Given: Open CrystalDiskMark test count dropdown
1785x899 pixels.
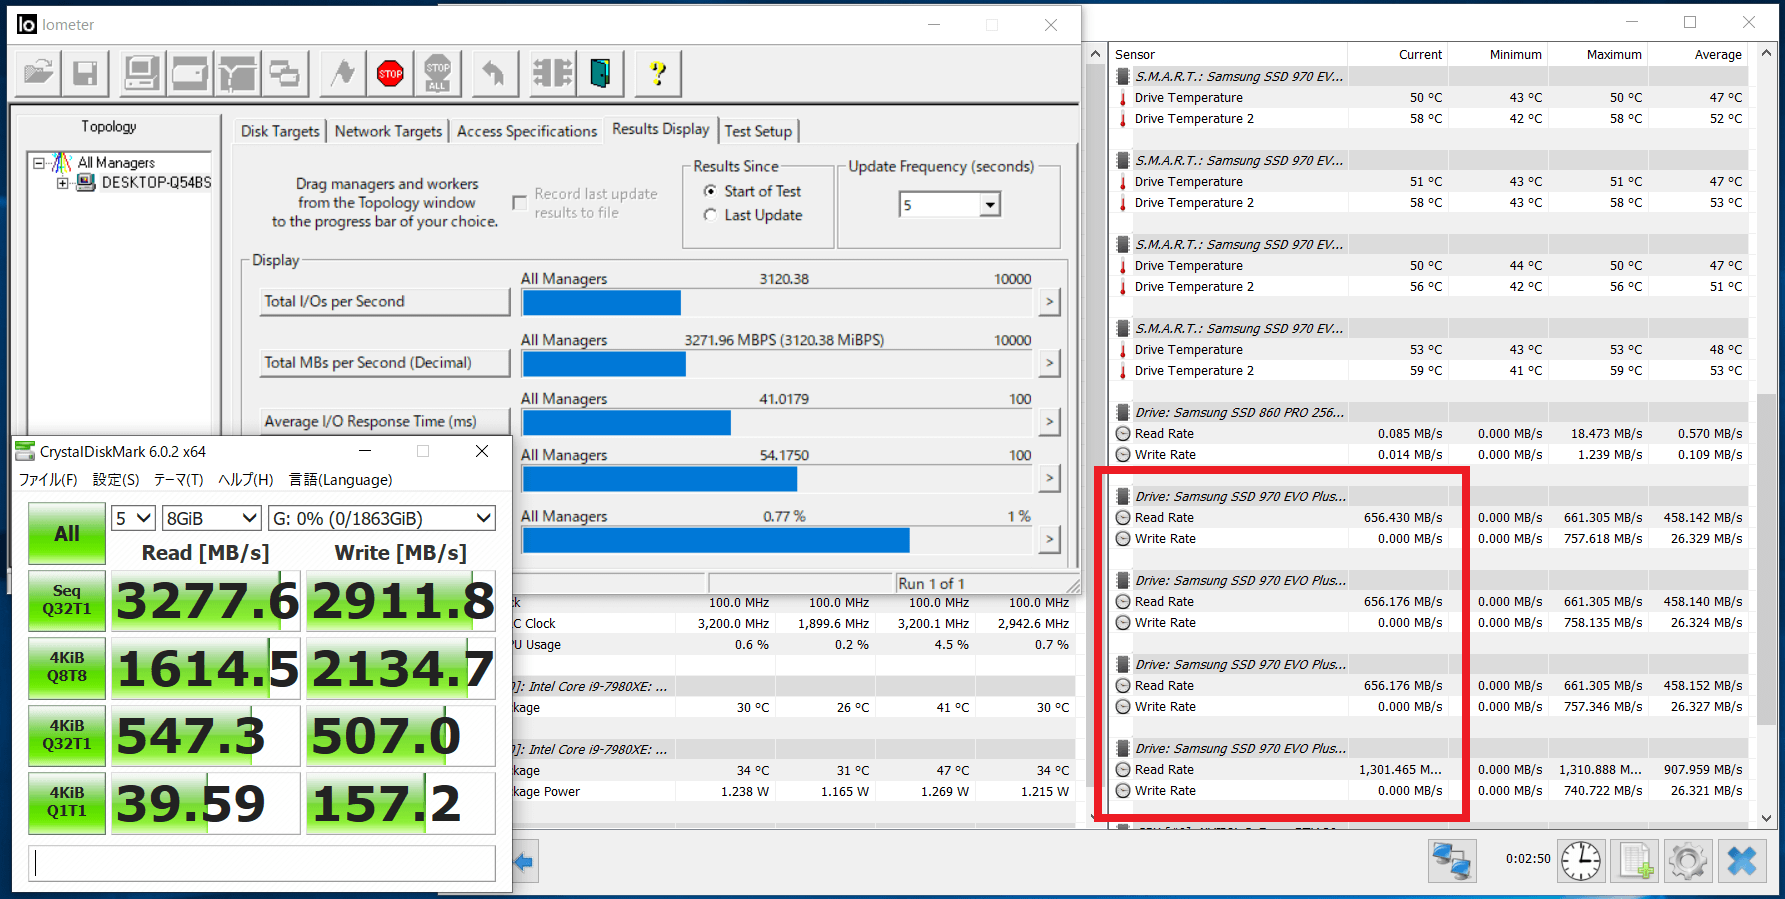Looking at the screenshot, I should (133, 518).
